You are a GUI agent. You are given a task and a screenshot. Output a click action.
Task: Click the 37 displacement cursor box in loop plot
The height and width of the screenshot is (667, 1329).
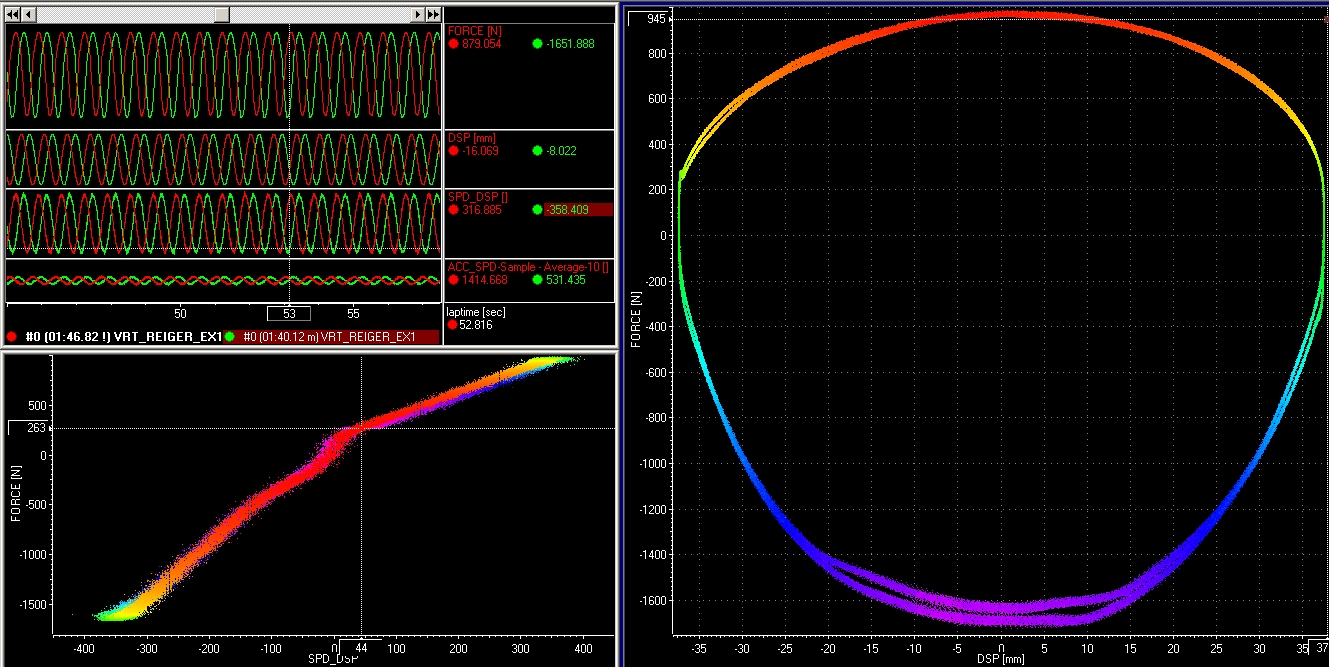point(1317,647)
